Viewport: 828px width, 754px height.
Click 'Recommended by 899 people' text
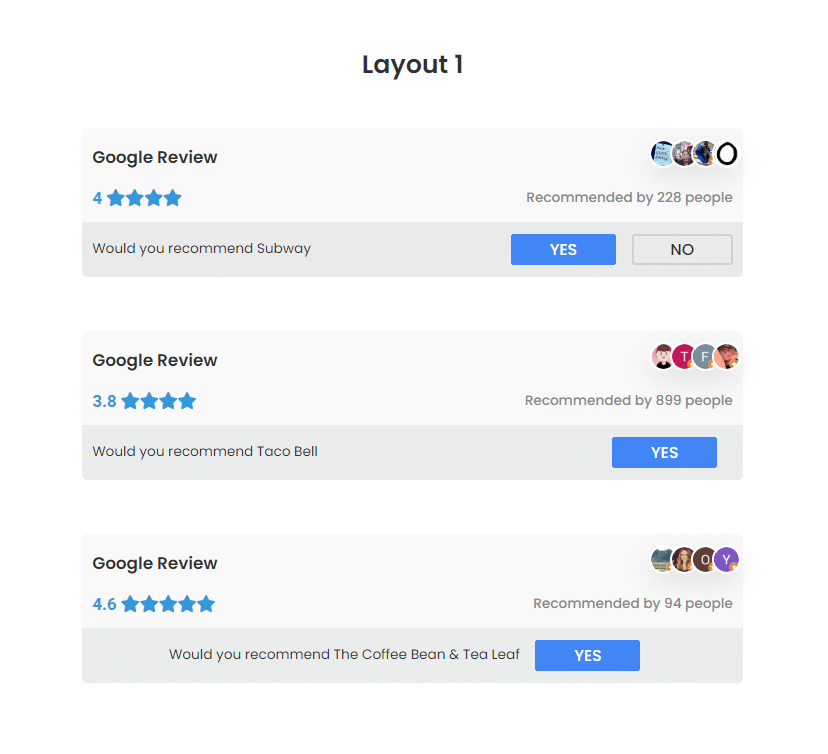point(628,400)
